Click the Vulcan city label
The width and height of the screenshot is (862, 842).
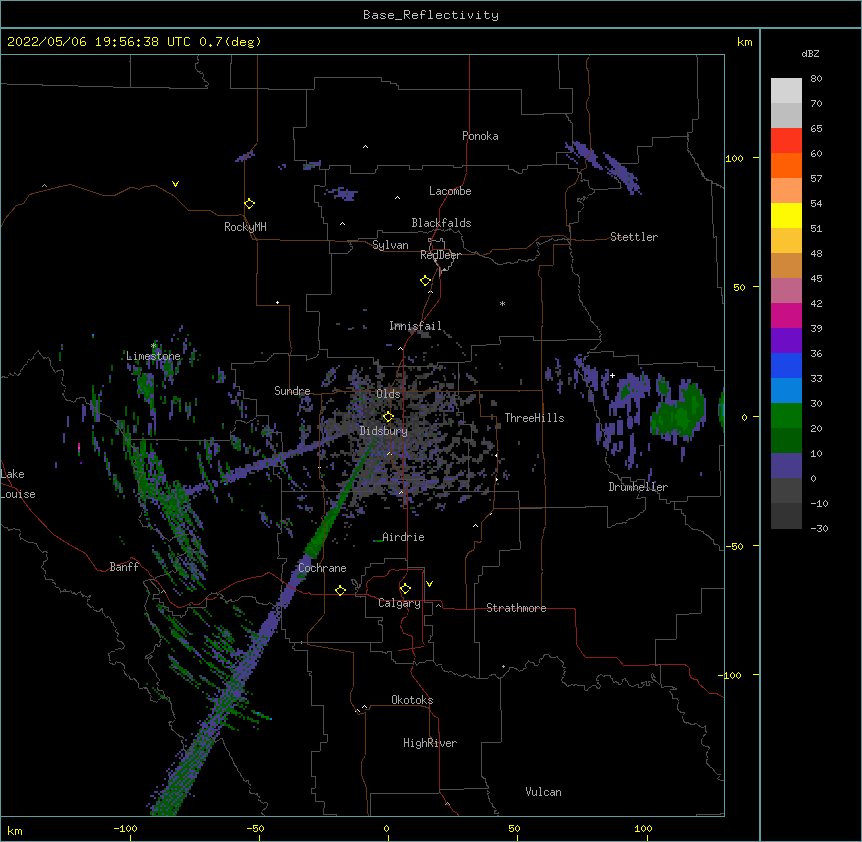(543, 792)
